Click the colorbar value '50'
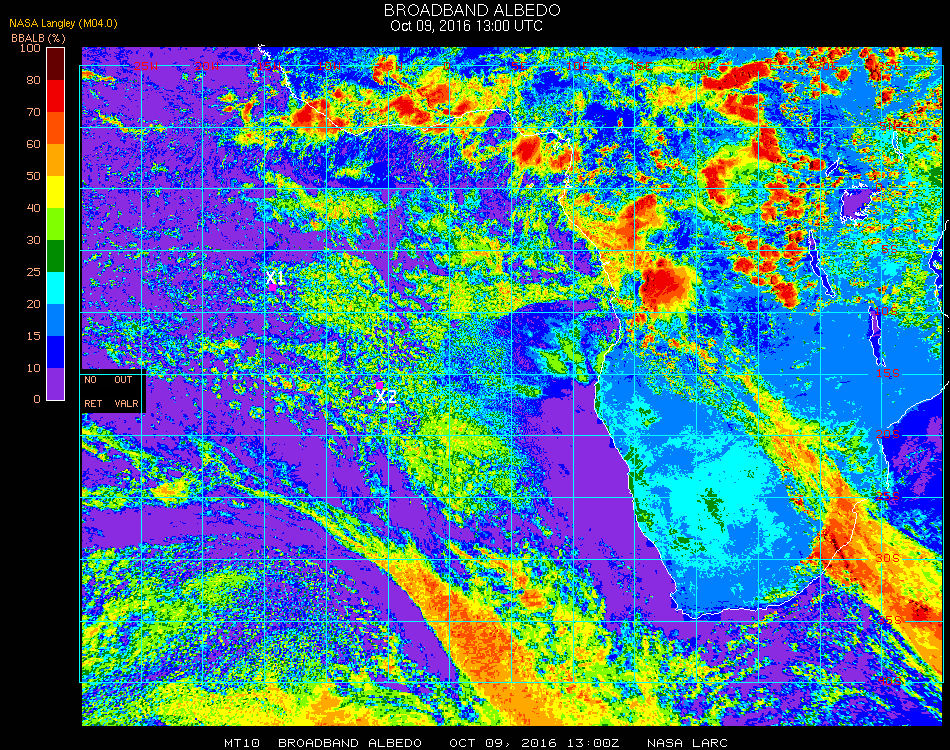This screenshot has height=750, width=950. point(33,176)
